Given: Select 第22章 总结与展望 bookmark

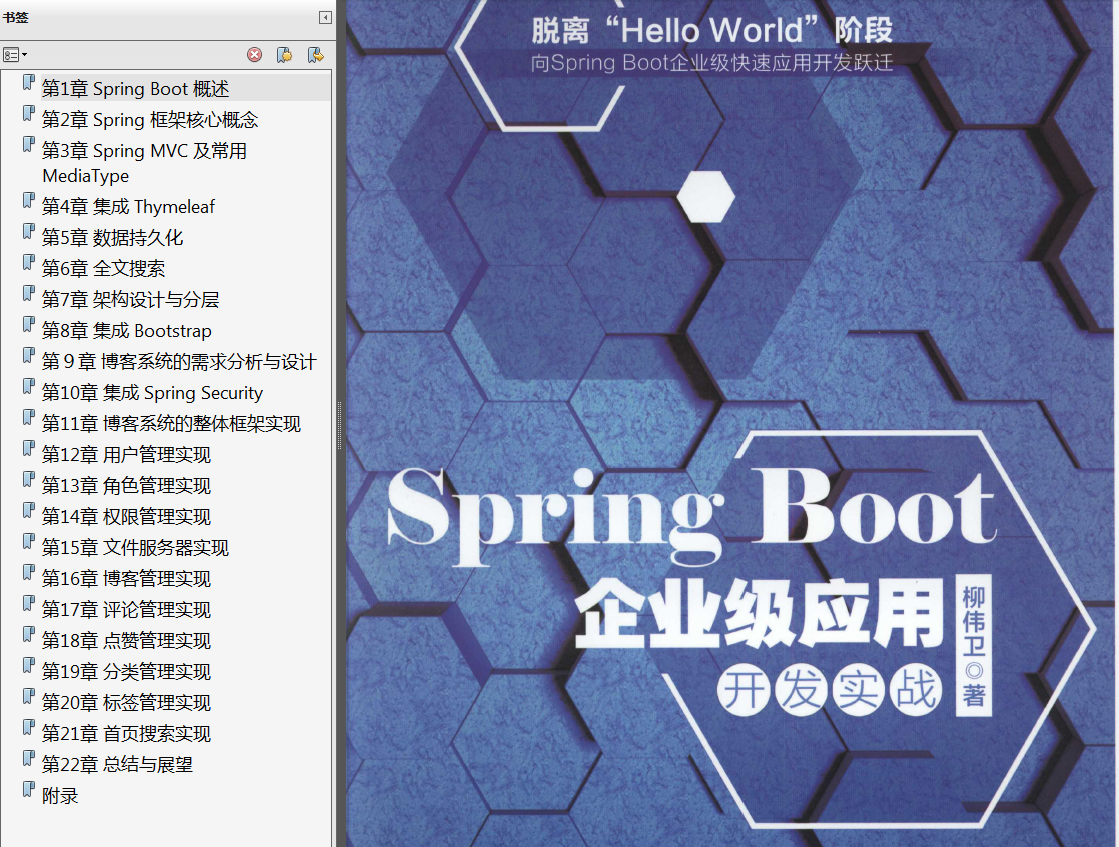Looking at the screenshot, I should (x=118, y=766).
